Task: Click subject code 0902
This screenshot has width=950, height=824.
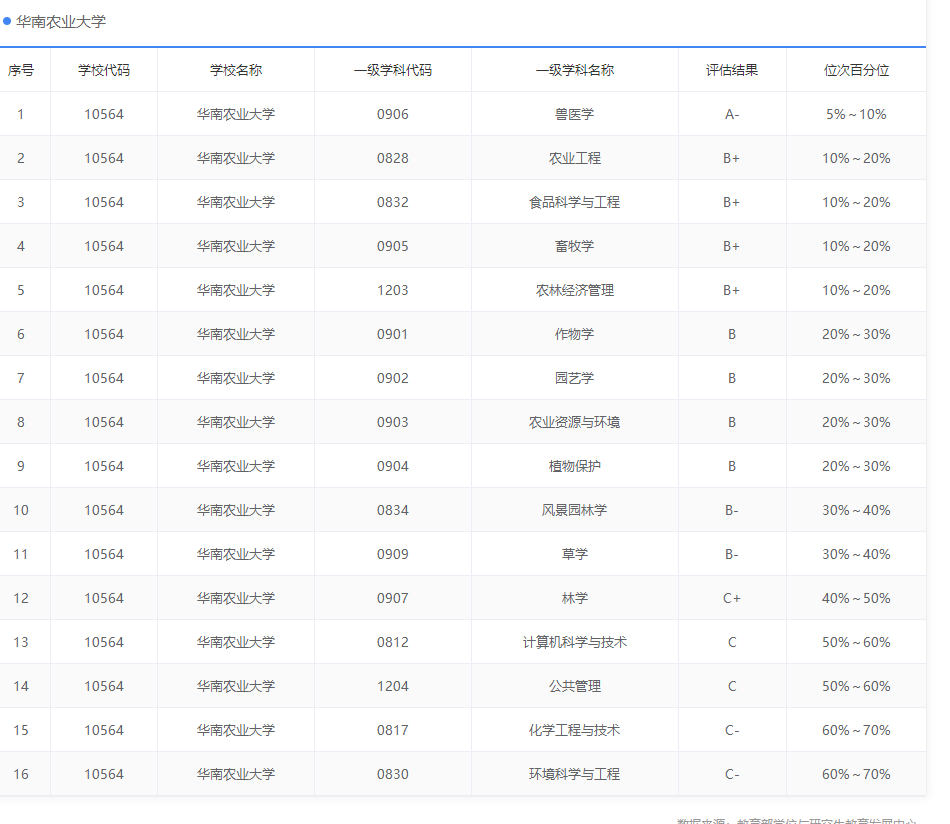Action: pyautogui.click(x=393, y=379)
